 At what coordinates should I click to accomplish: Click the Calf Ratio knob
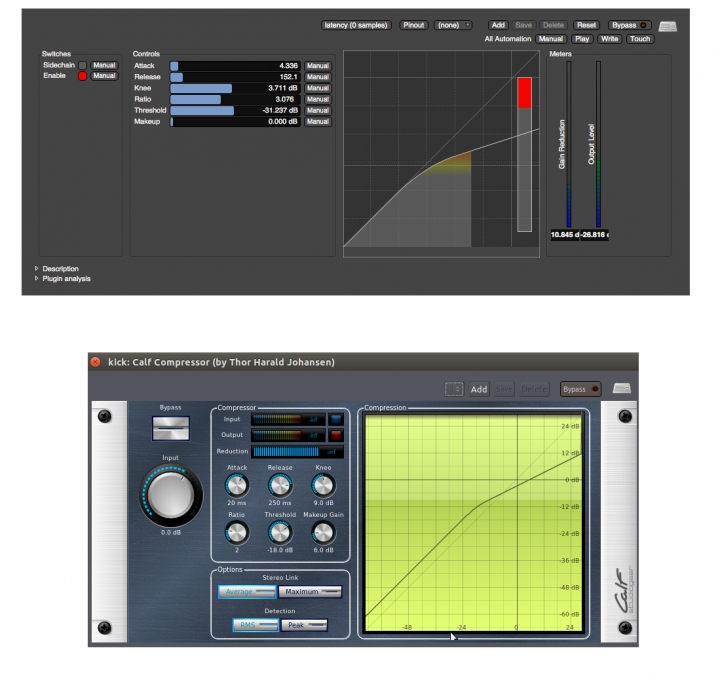click(237, 533)
